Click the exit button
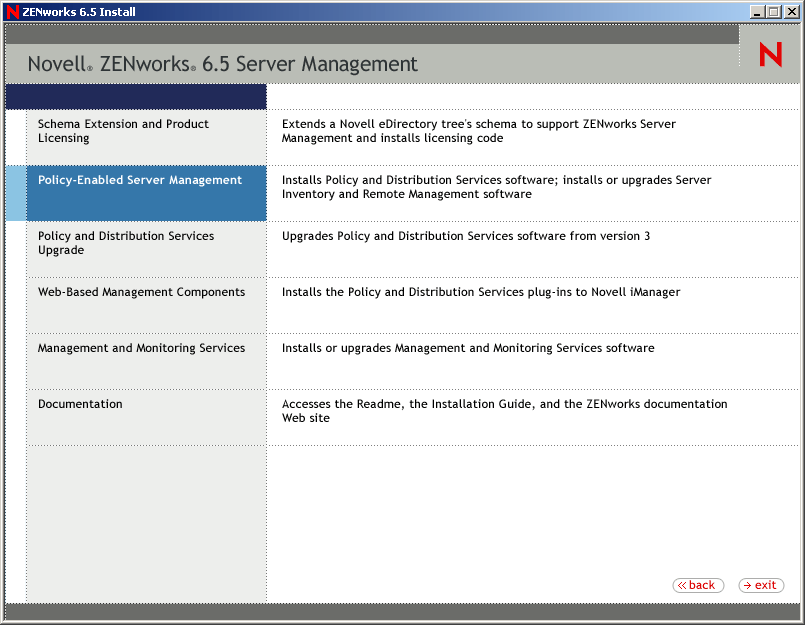 coord(761,585)
